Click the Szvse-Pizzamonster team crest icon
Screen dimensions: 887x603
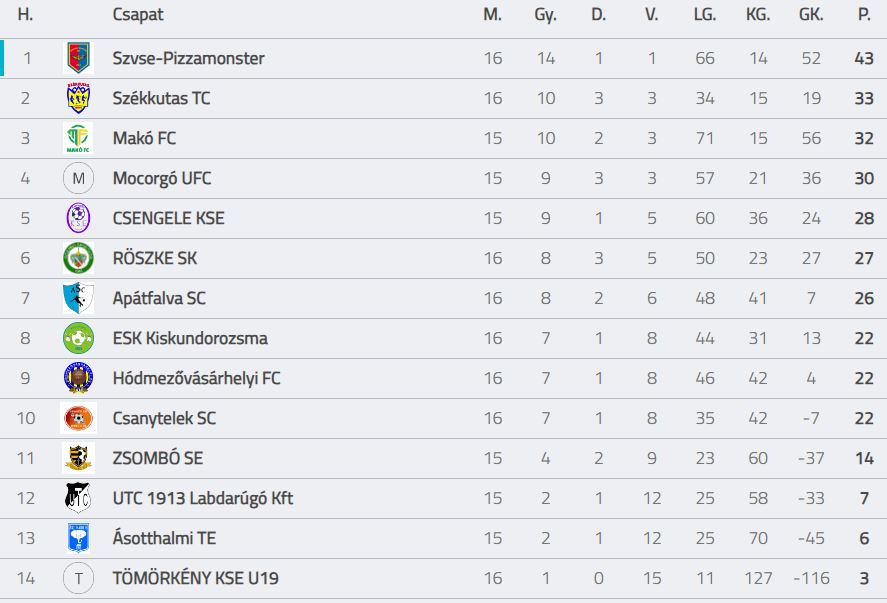click(x=78, y=58)
